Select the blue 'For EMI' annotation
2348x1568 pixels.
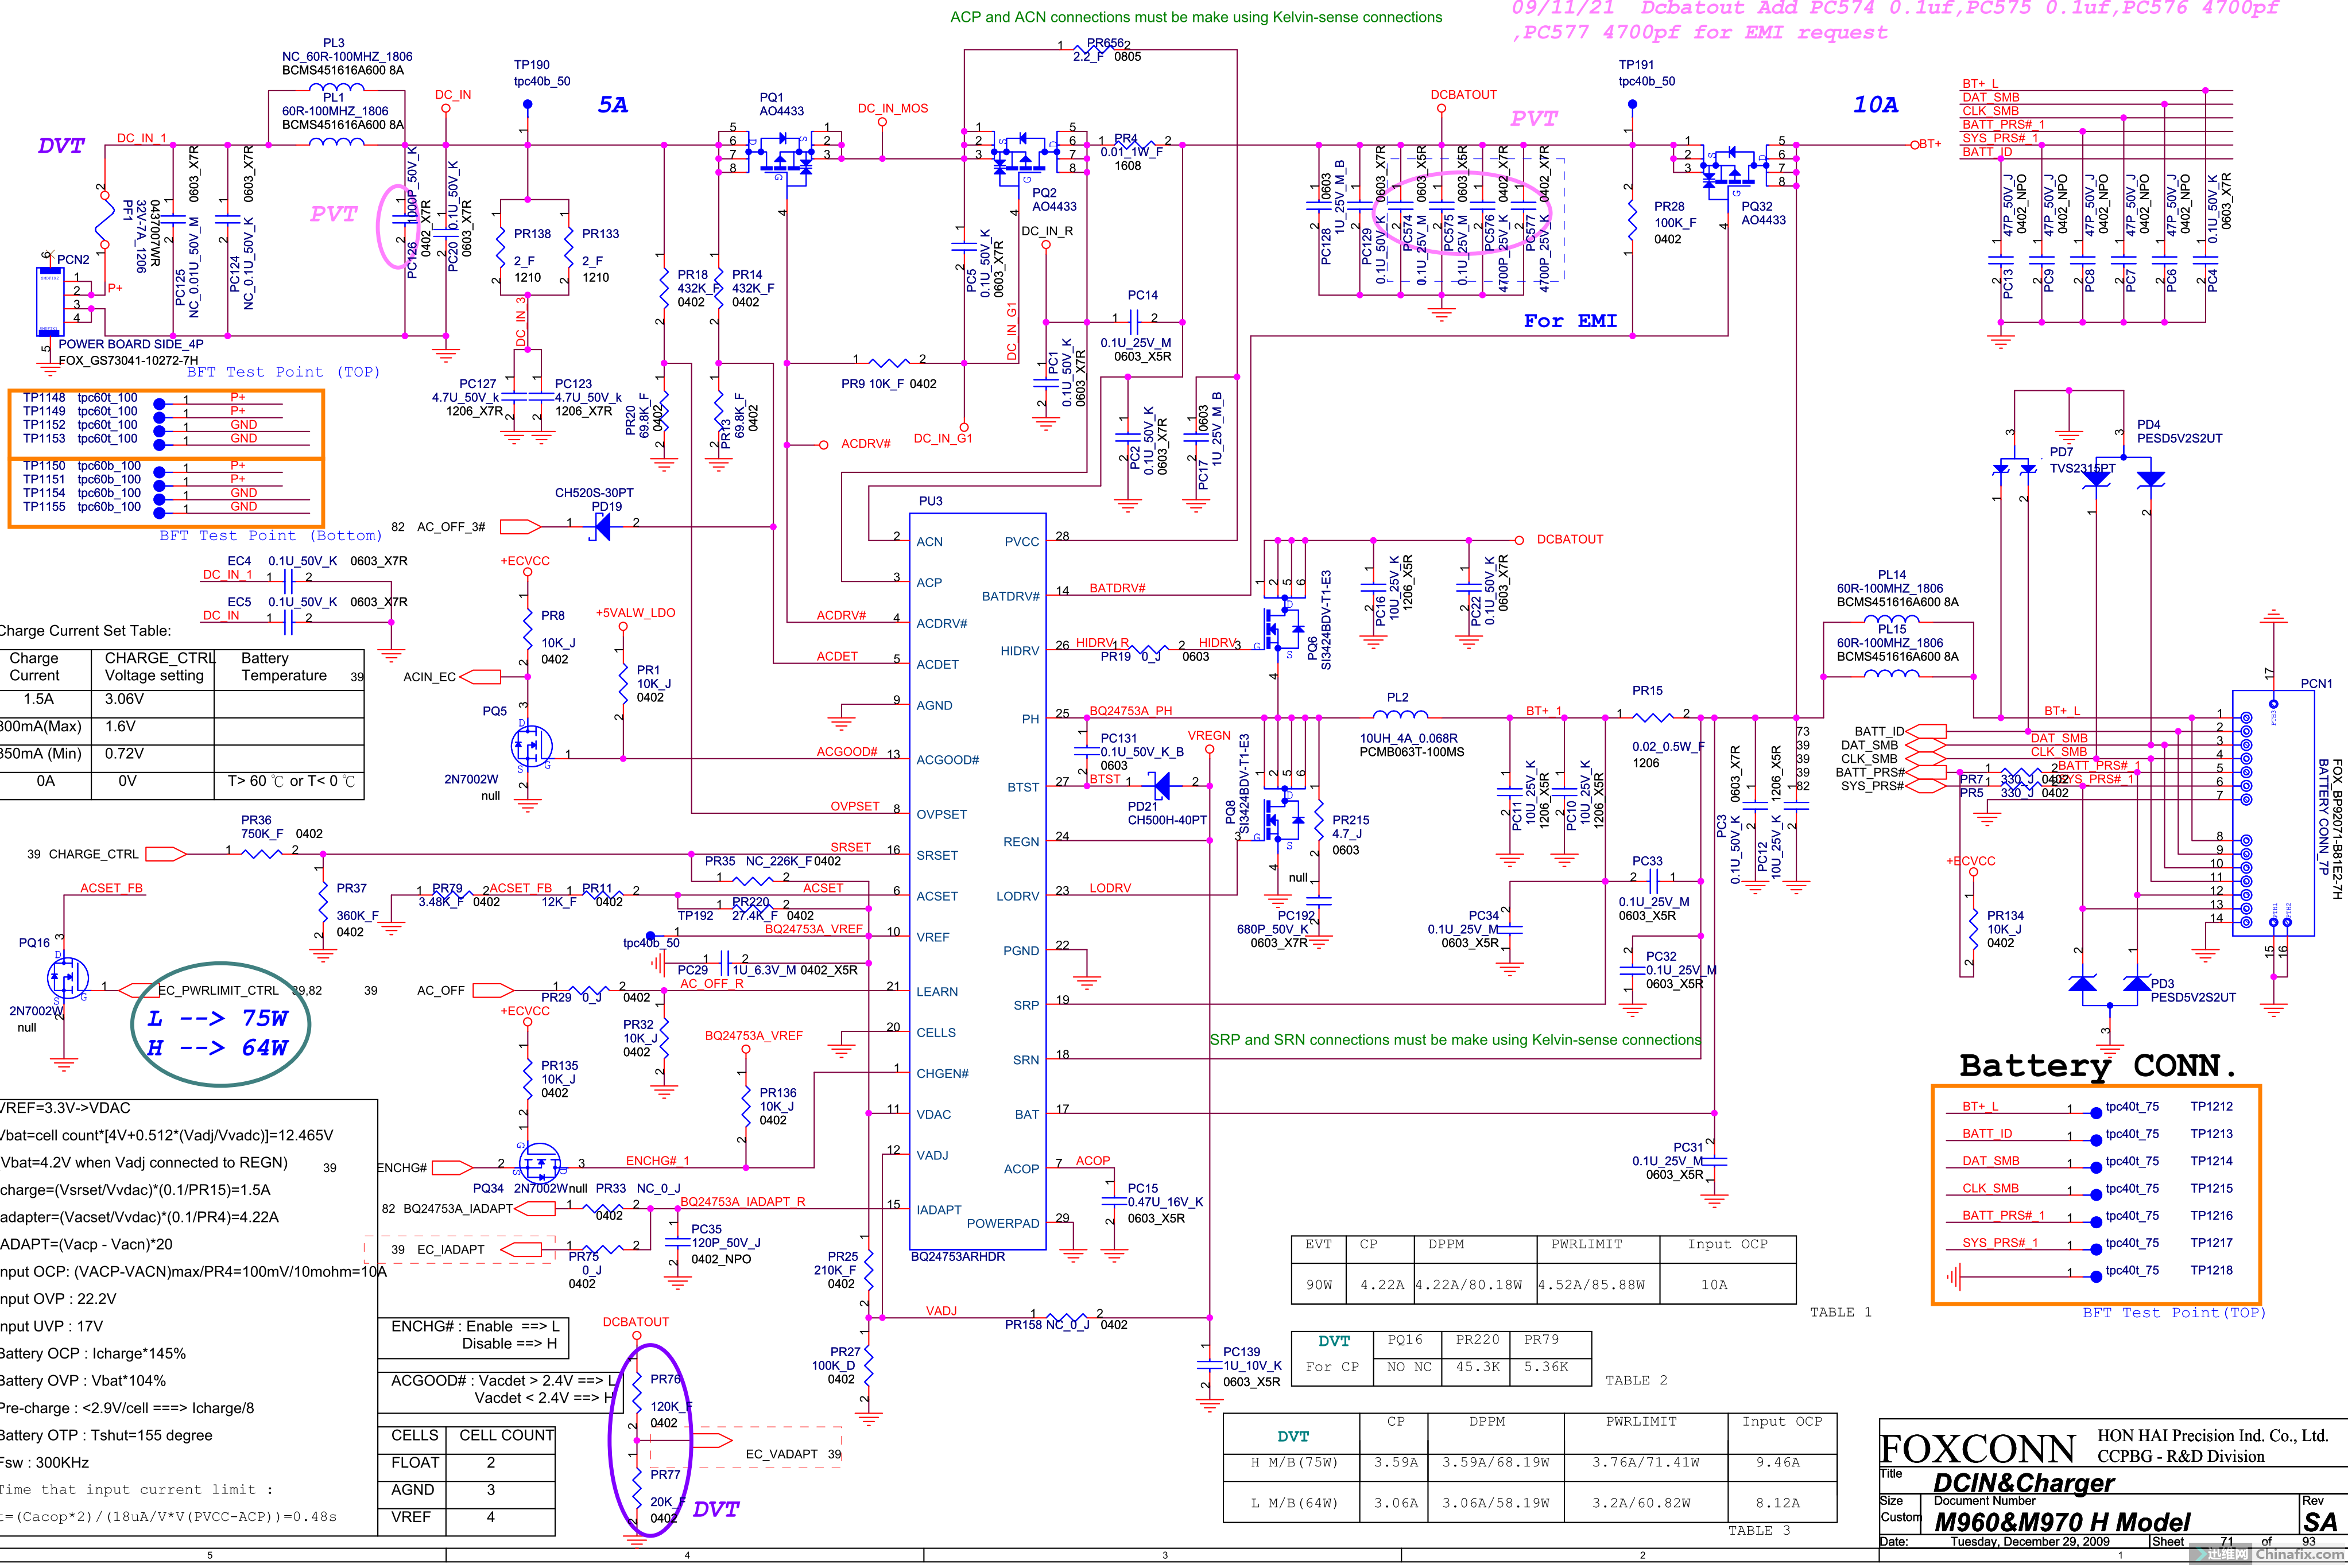tap(1570, 321)
